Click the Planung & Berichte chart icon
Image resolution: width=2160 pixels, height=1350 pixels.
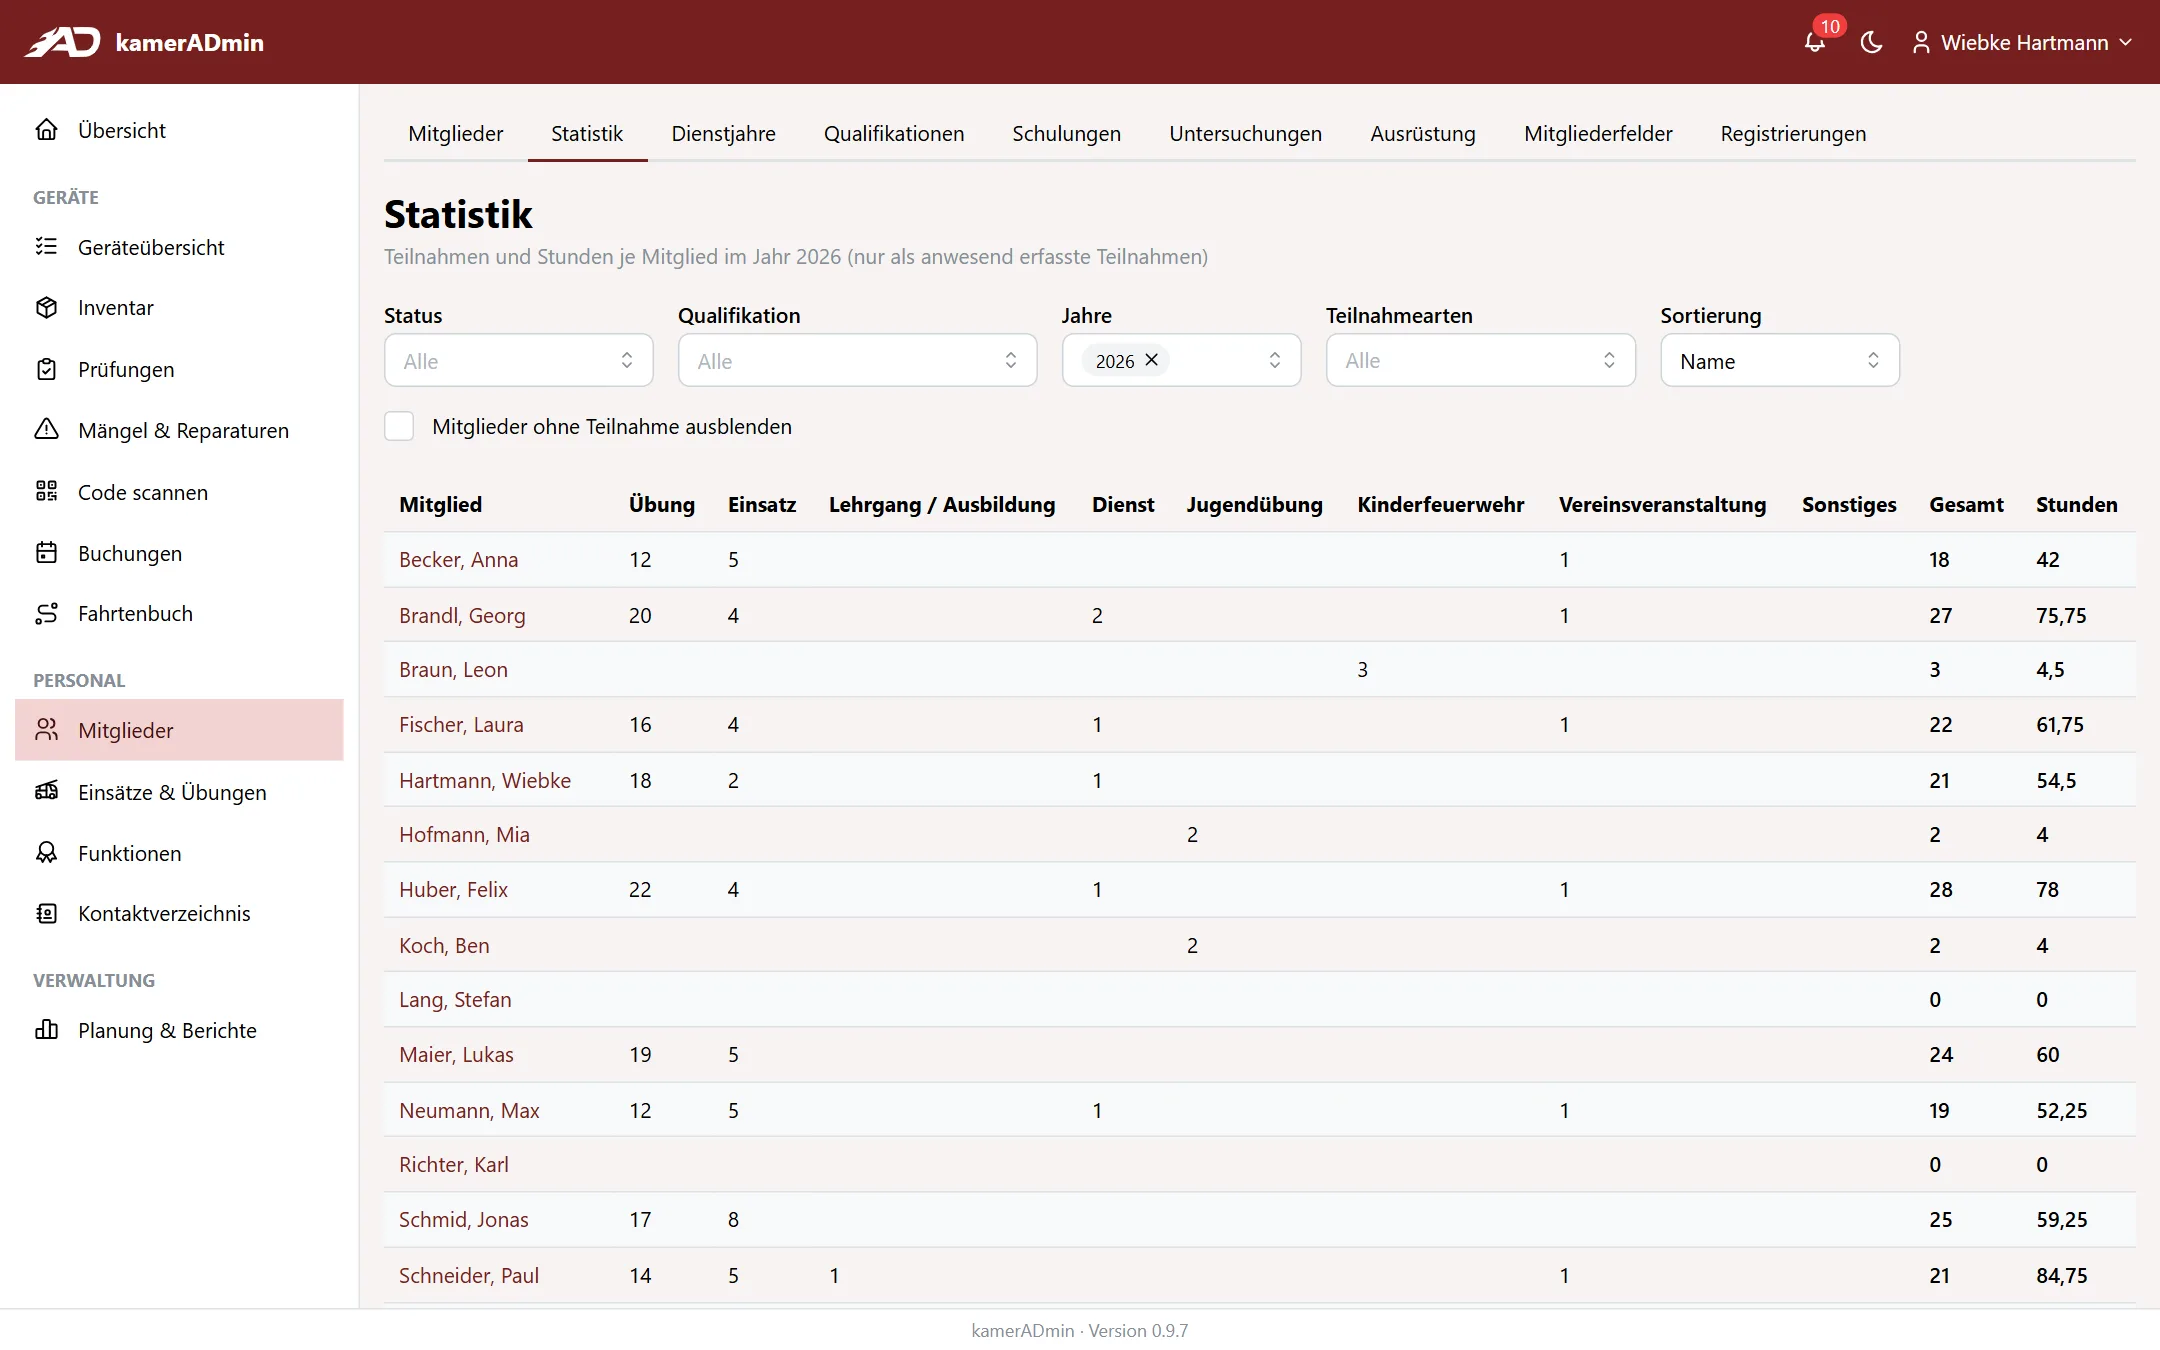pos(46,1030)
